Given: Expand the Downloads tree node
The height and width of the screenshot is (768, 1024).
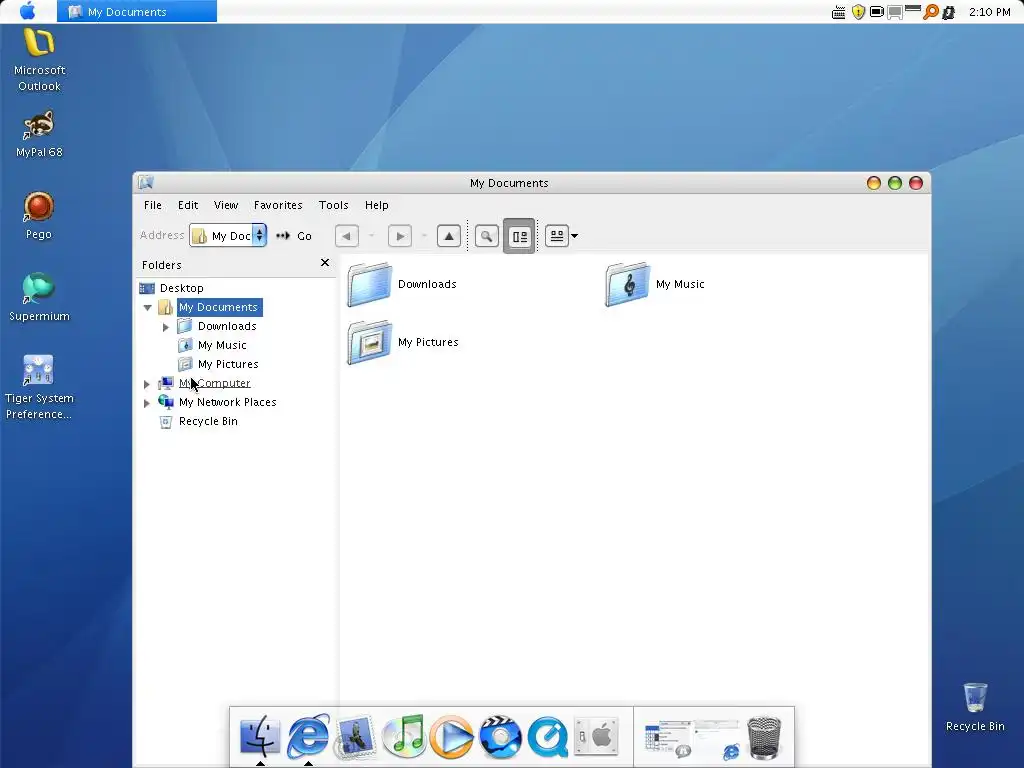Looking at the screenshot, I should click(x=166, y=327).
